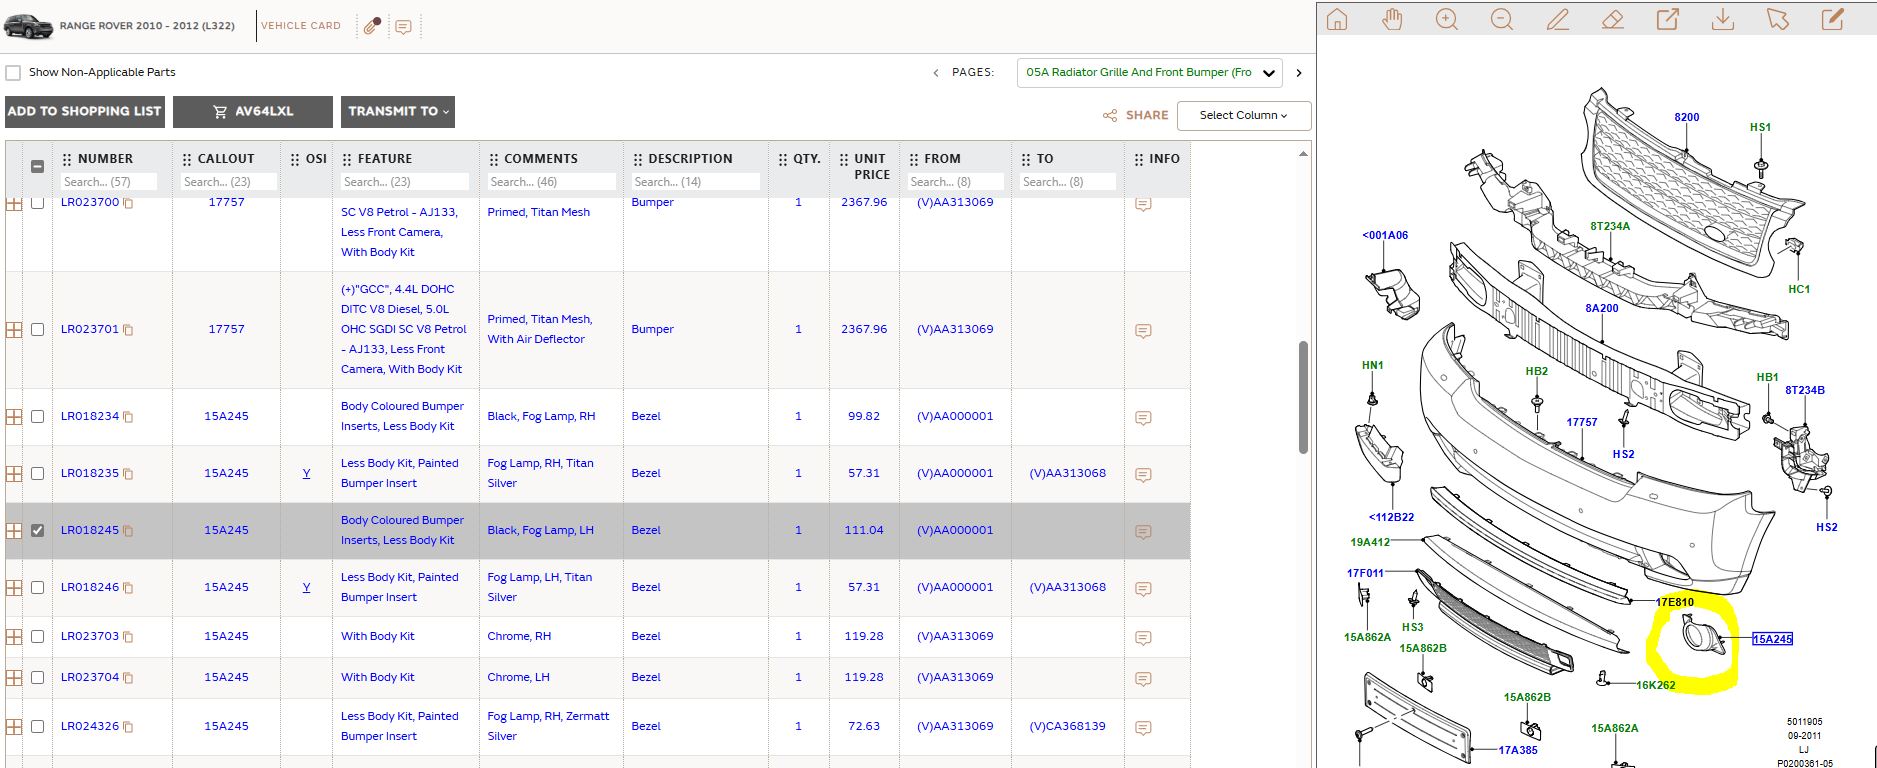Zoom in on the parts diagram
The width and height of the screenshot is (1877, 768).
[1447, 20]
